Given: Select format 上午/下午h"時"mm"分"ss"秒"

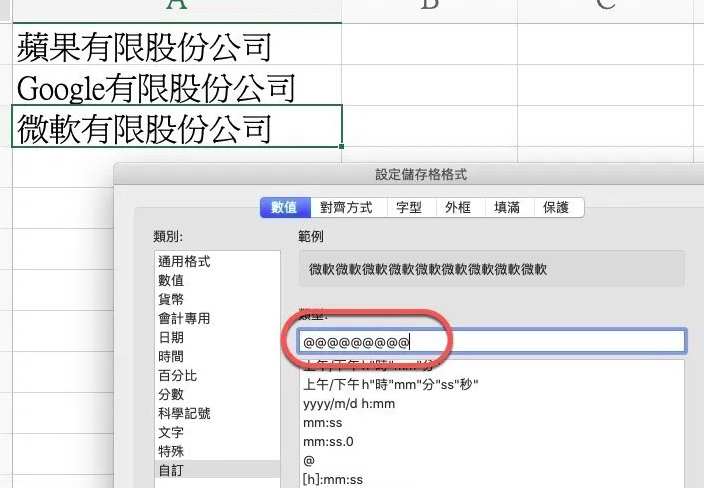Looking at the screenshot, I should [x=492, y=385].
